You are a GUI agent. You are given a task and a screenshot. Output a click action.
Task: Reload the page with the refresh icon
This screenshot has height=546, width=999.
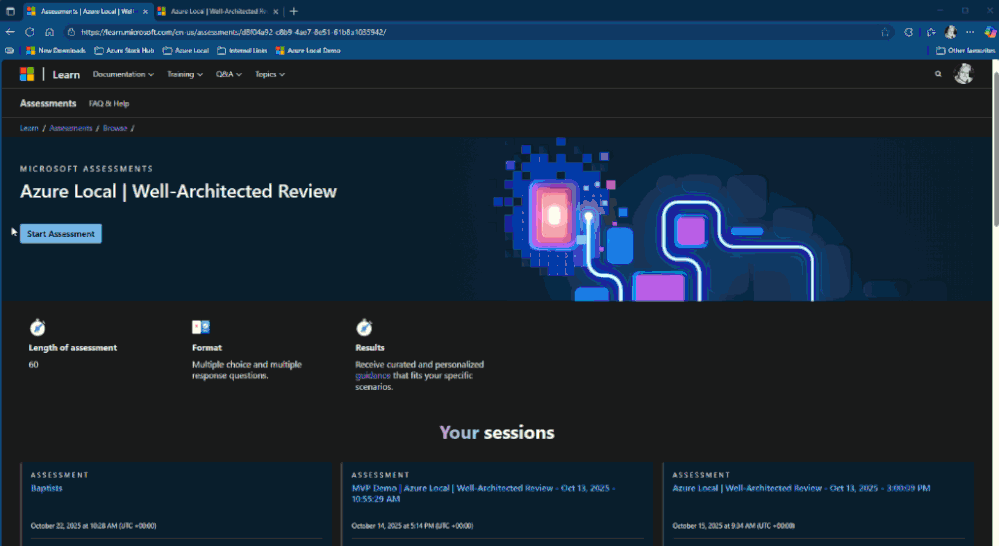click(29, 32)
